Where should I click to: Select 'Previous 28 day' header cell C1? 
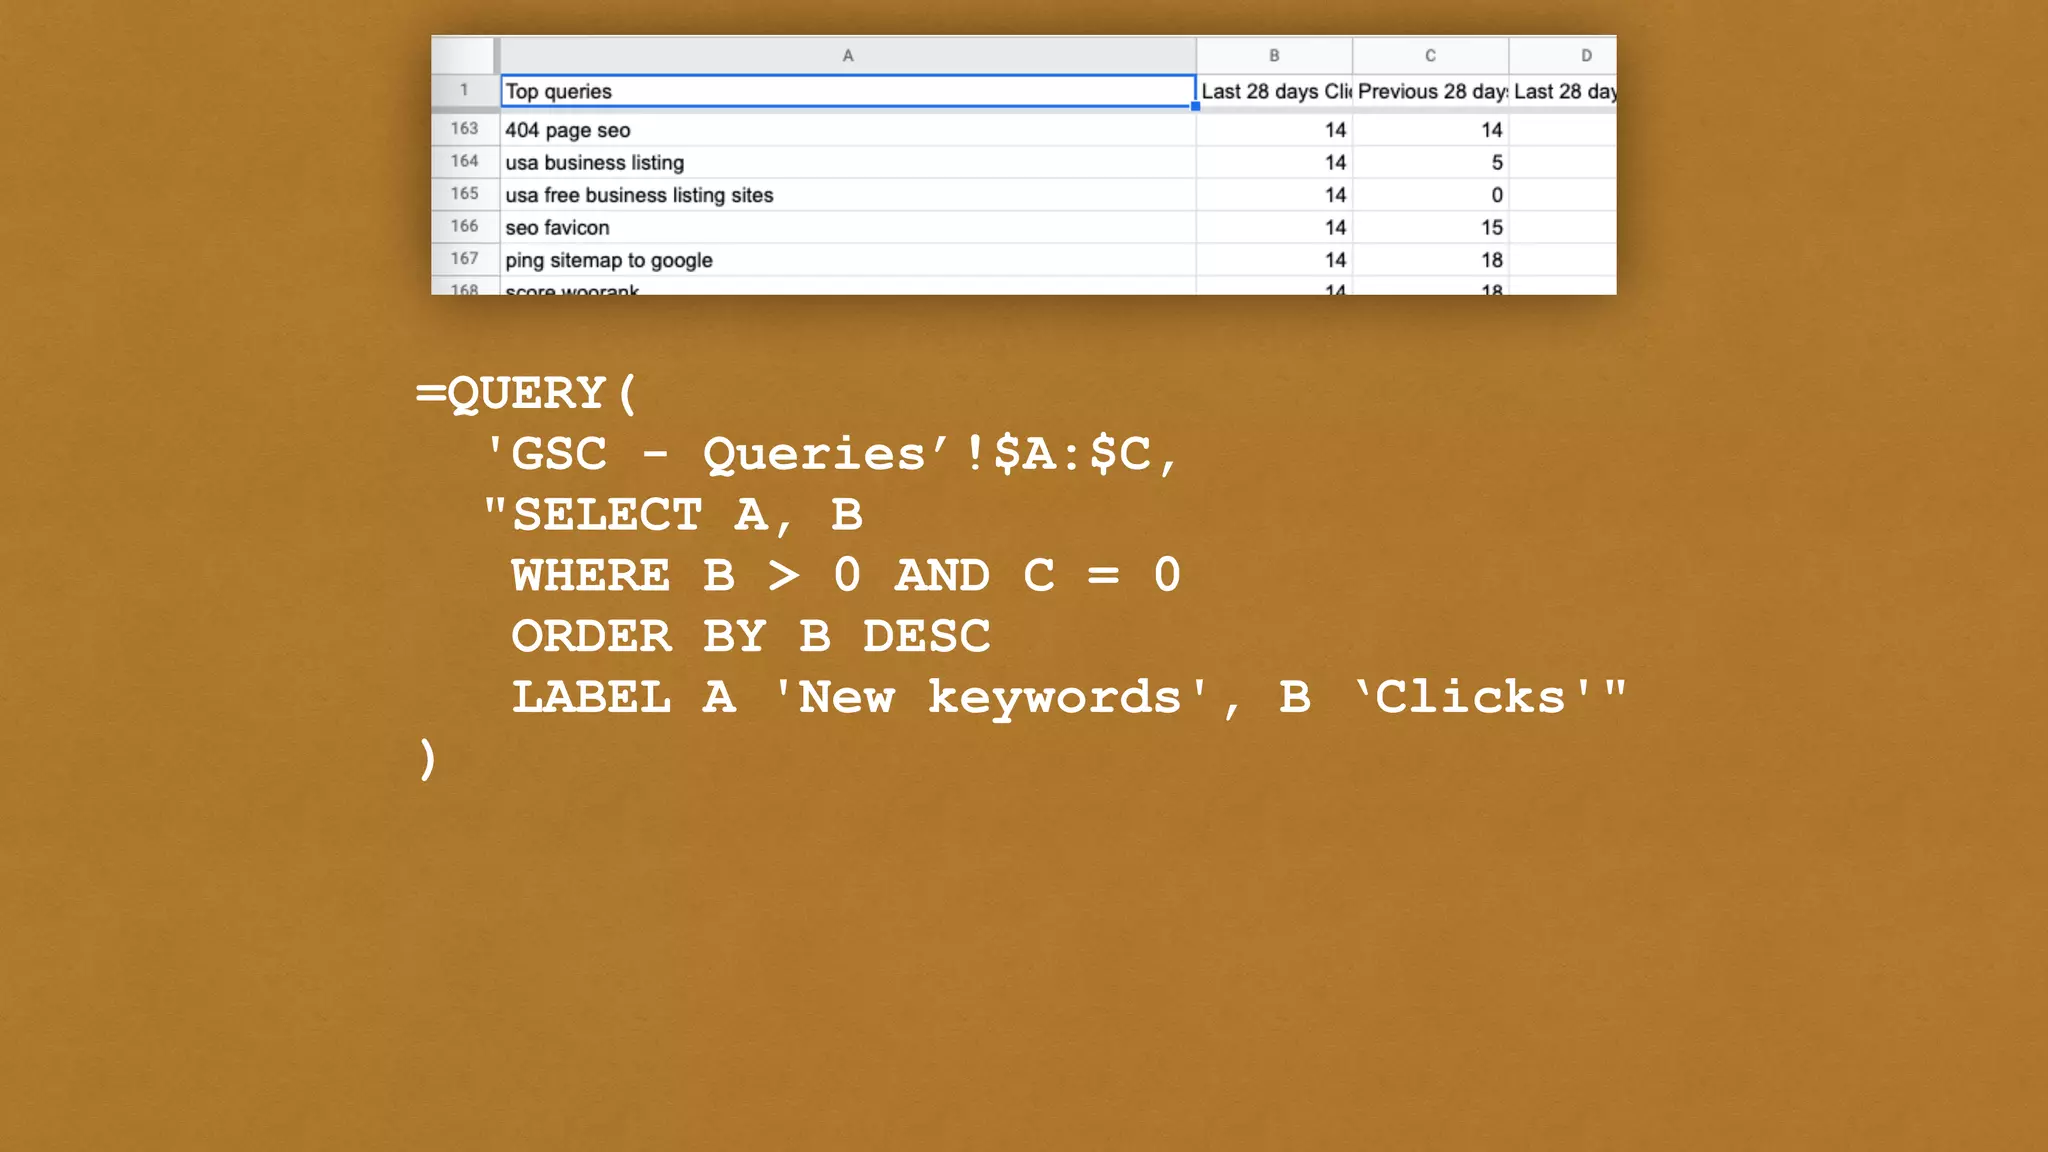pos(1430,91)
